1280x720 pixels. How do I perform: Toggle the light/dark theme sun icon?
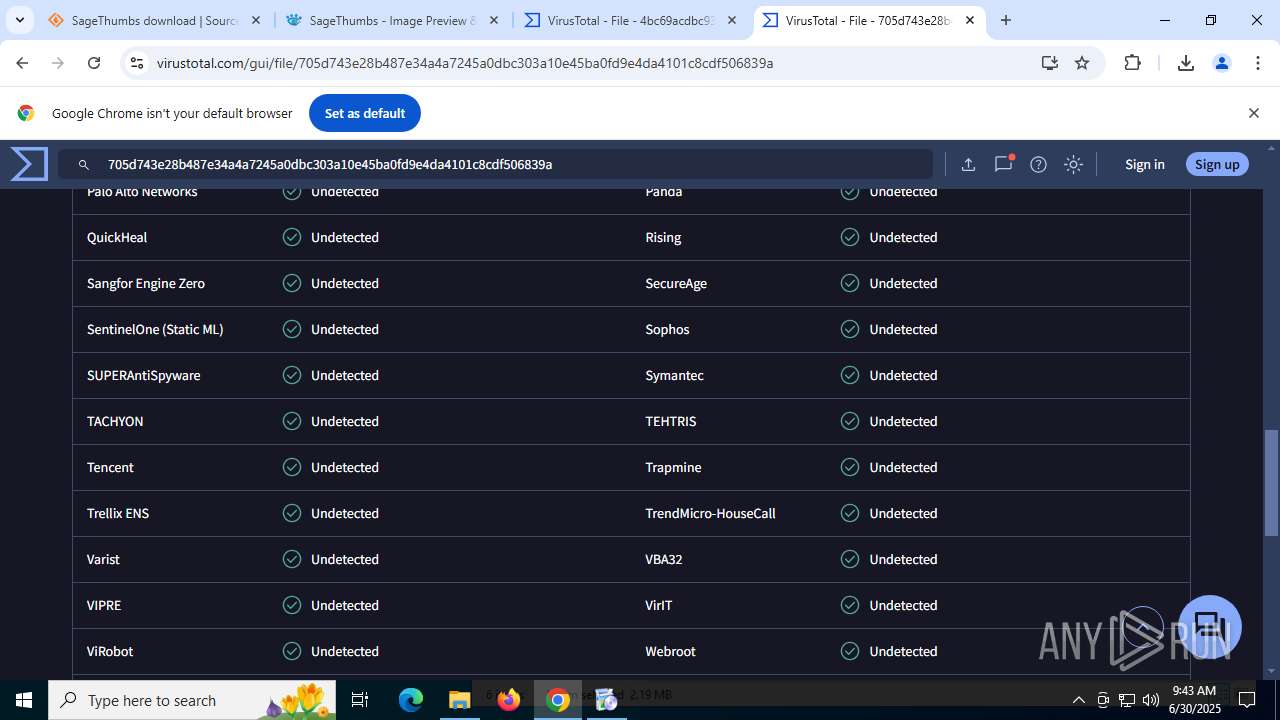coord(1073,164)
